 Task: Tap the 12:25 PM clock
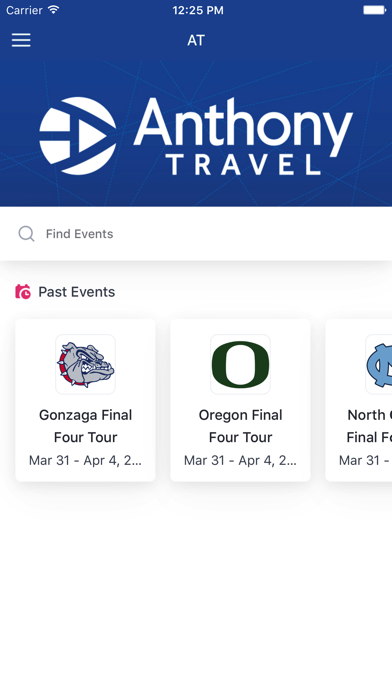coord(198,10)
